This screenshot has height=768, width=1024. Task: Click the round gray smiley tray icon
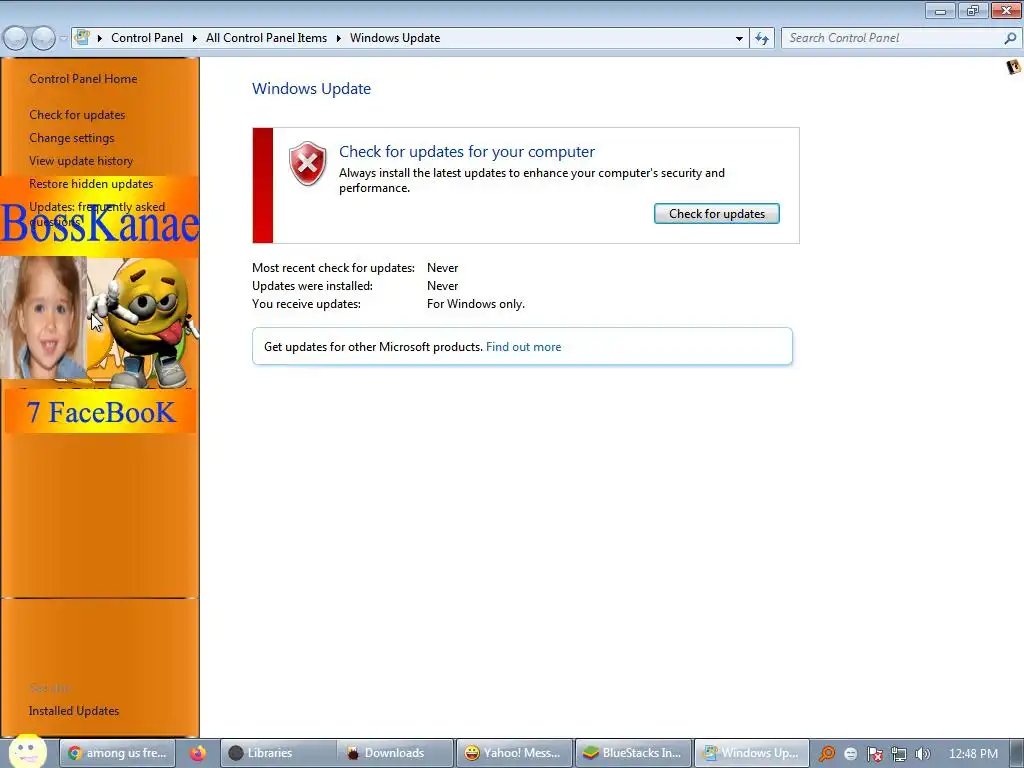tap(850, 754)
